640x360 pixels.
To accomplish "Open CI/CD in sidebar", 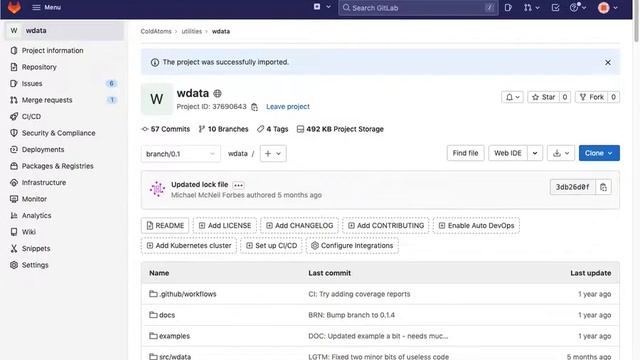I will (31, 117).
